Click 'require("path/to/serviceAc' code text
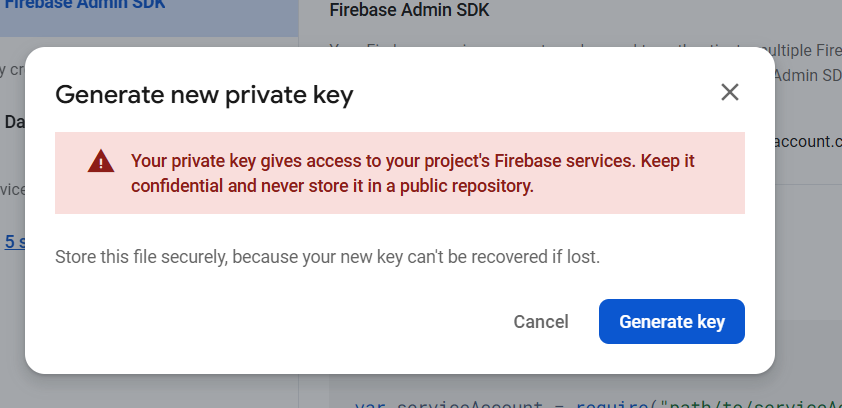842x408 pixels. point(720,403)
